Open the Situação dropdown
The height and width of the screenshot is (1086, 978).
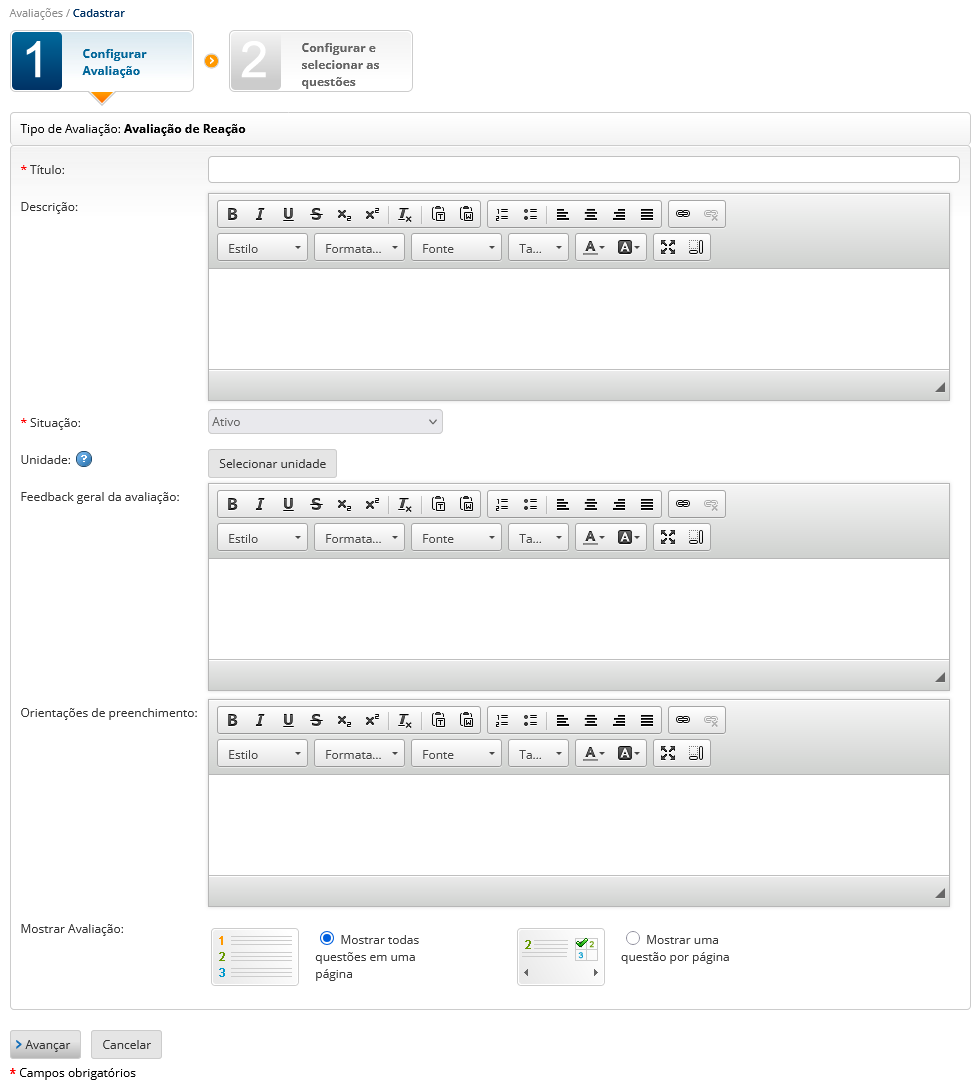coord(325,422)
